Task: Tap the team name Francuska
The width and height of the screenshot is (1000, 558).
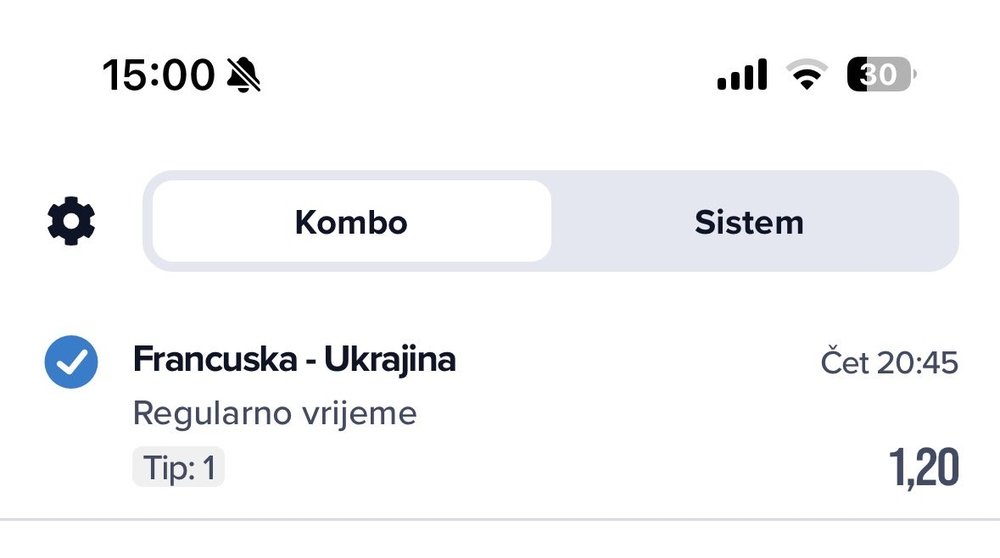Action: pos(216,359)
